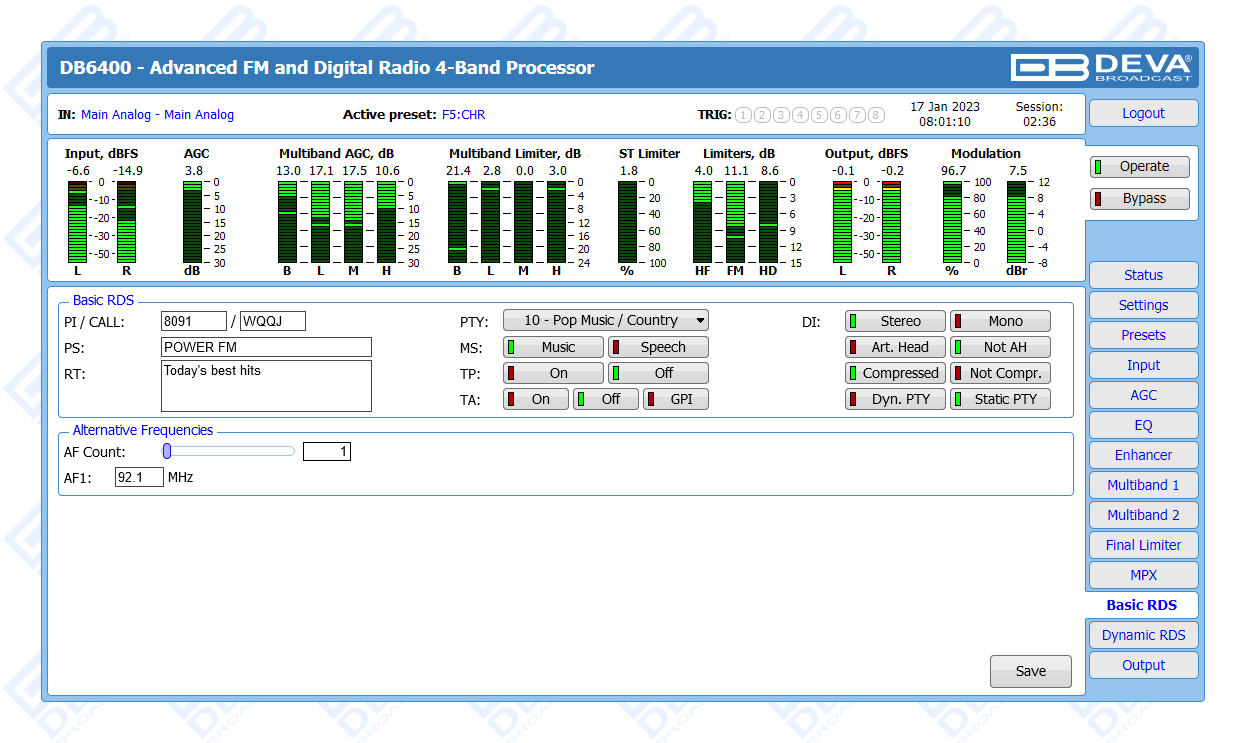Set TA to GPI
The width and height of the screenshot is (1246, 743).
(x=675, y=399)
